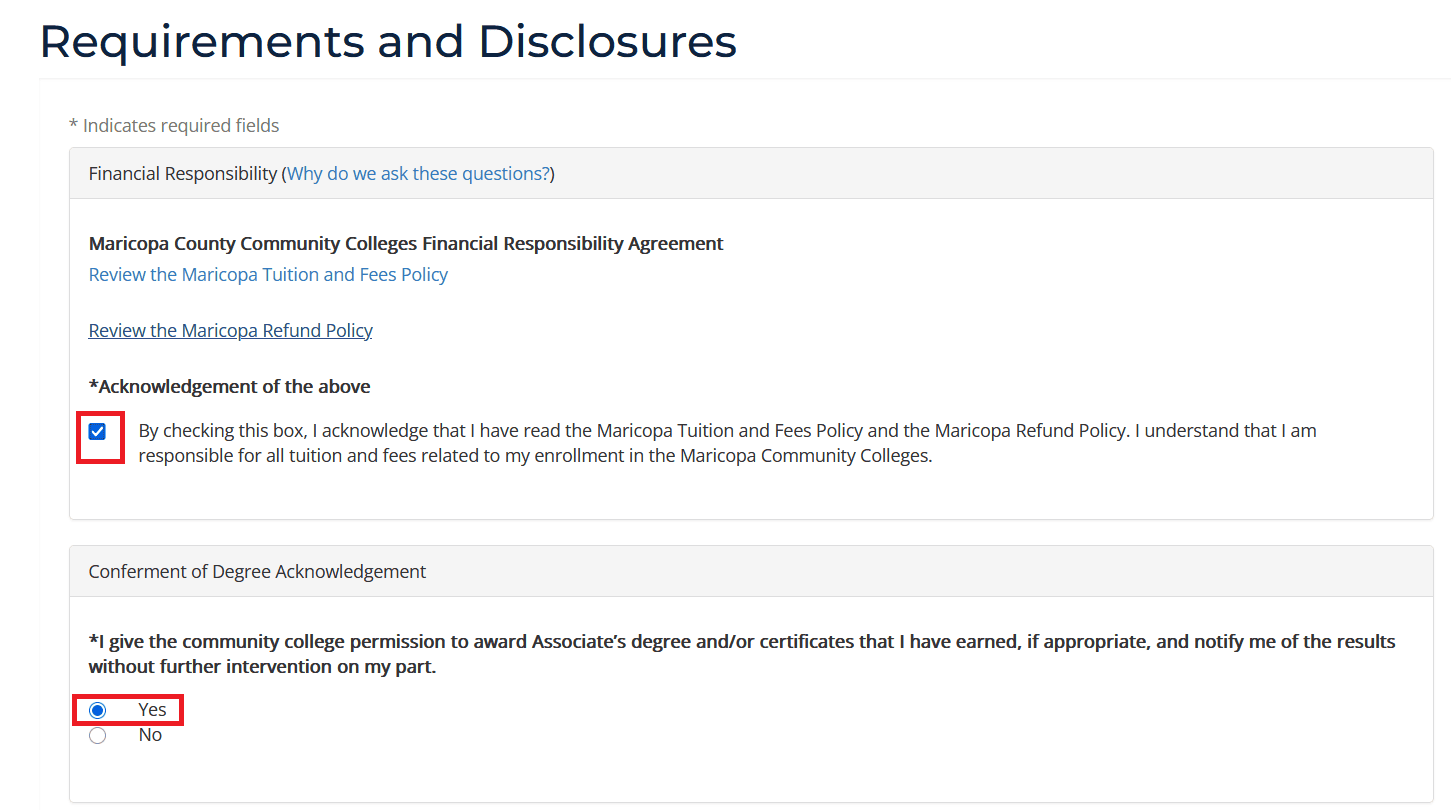Click the 'without further intervention on my part' line
This screenshot has width=1451, height=810.
pyautogui.click(x=262, y=667)
